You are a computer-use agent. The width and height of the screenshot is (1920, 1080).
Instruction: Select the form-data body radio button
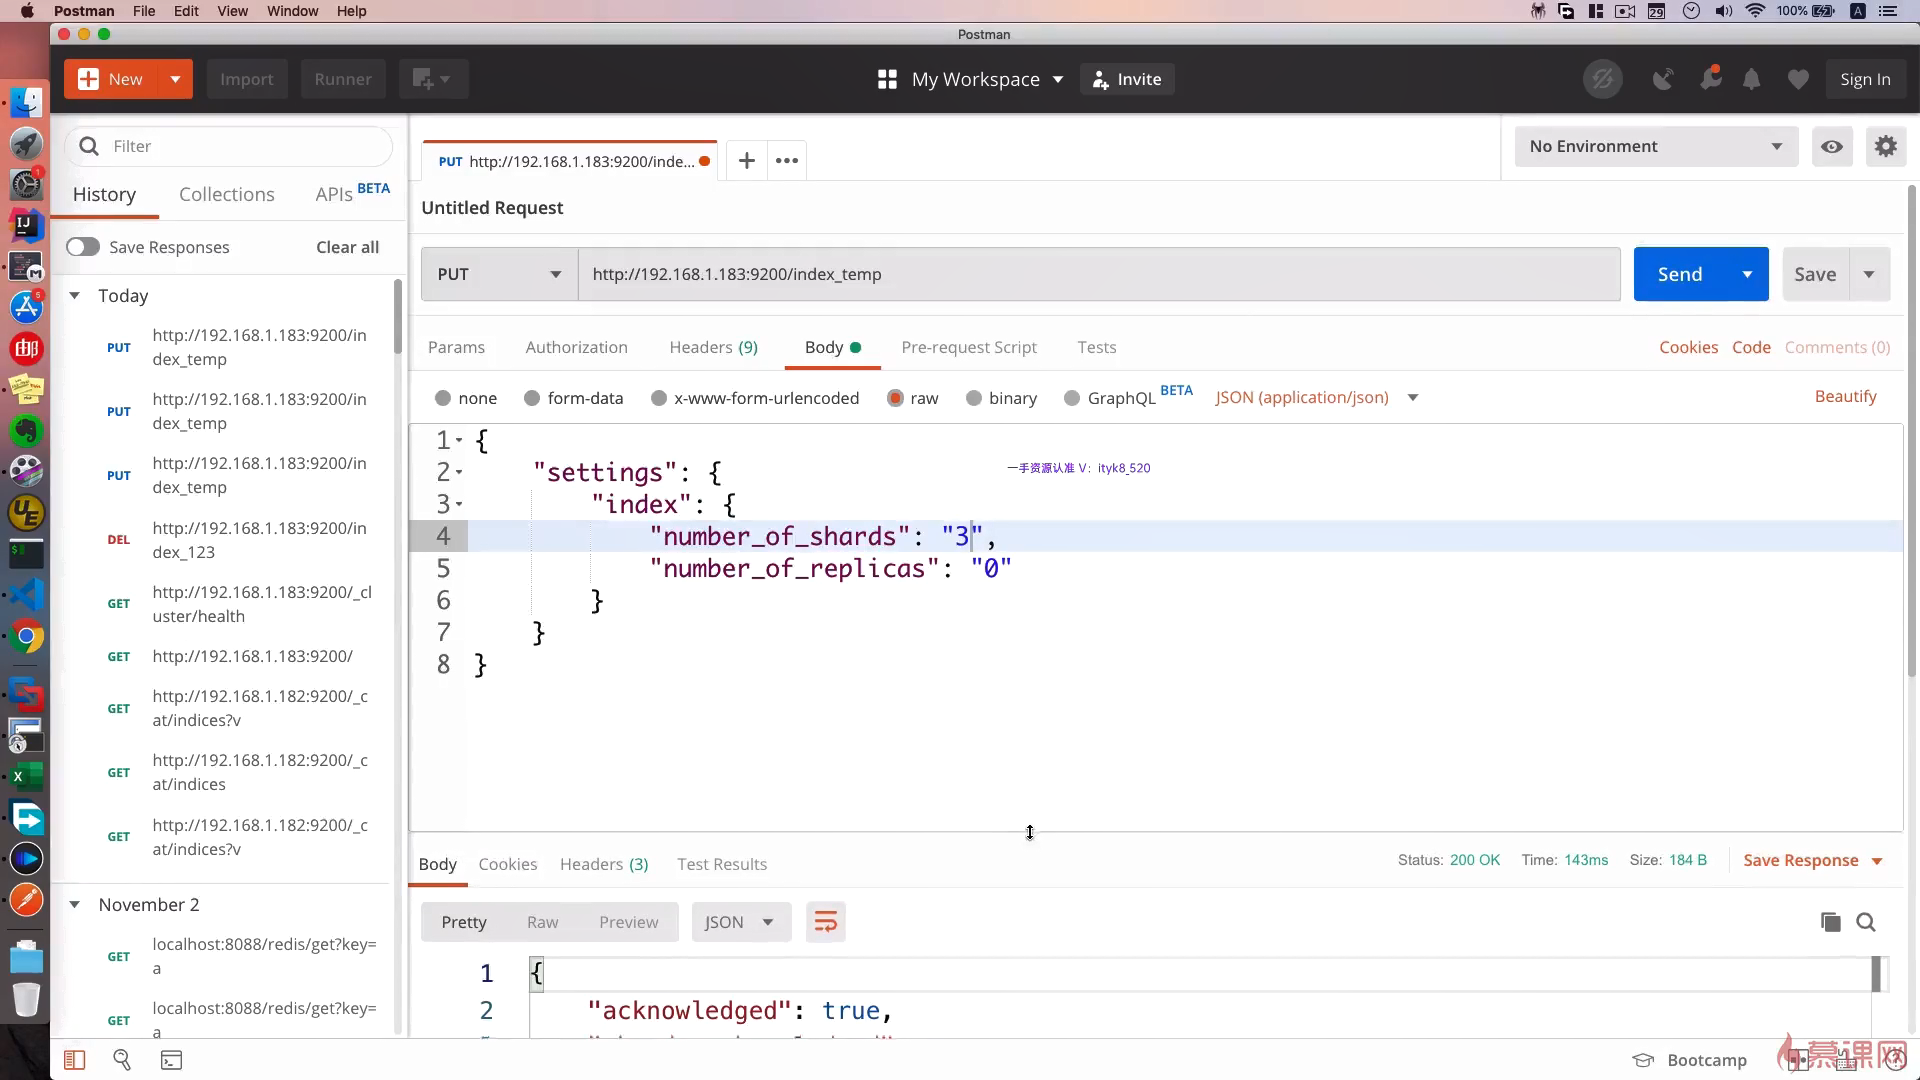(532, 398)
